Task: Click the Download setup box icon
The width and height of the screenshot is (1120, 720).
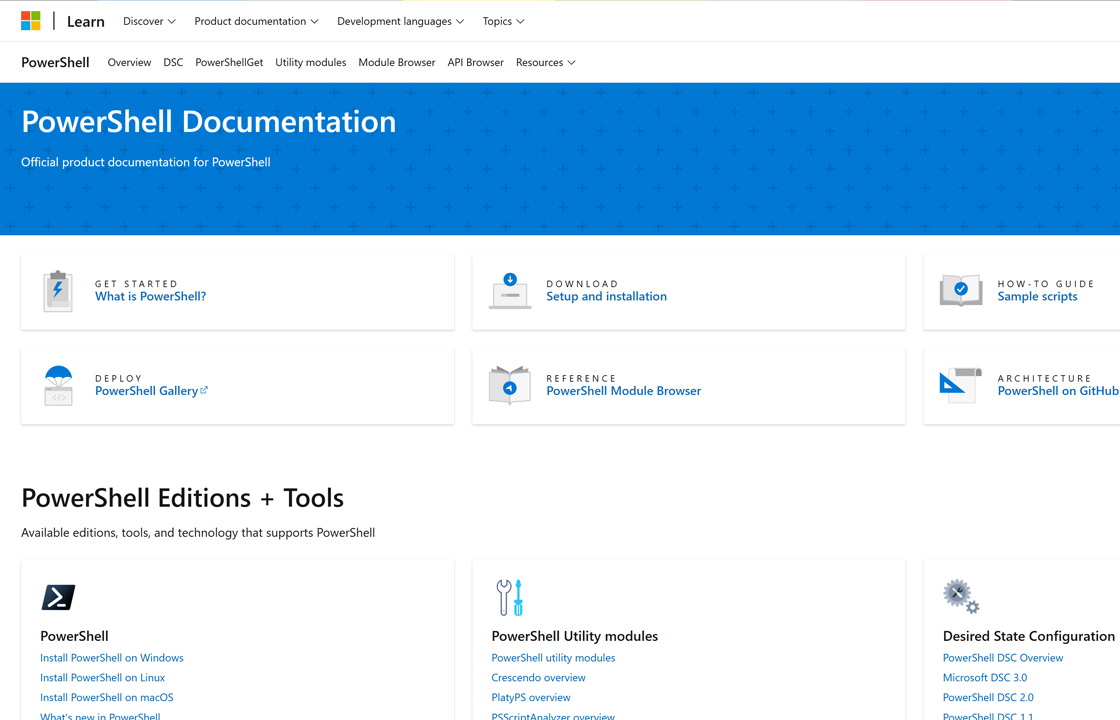Action: (x=510, y=291)
